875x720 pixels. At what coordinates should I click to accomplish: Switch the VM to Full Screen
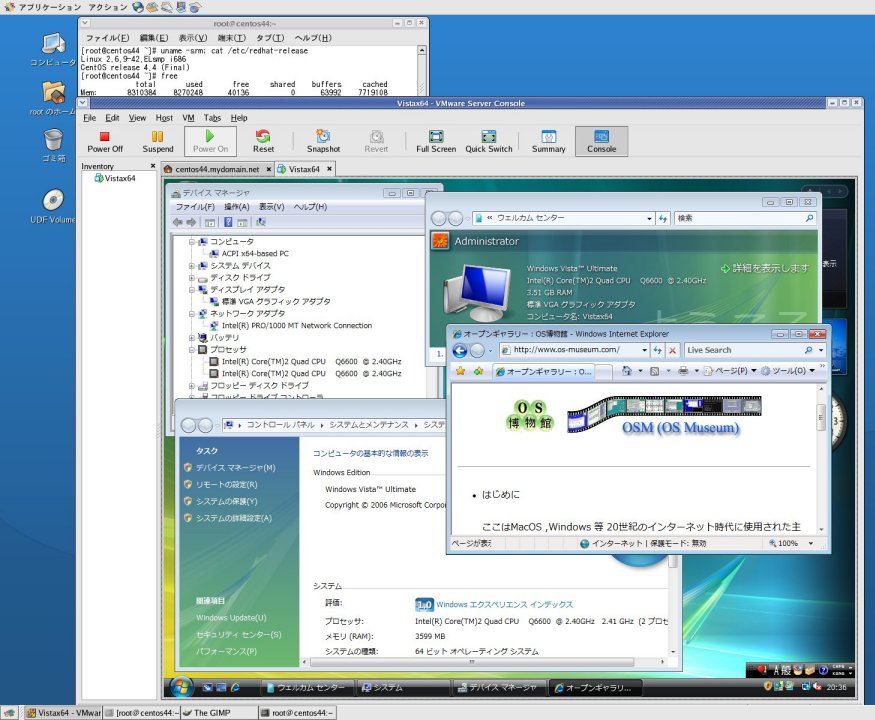436,142
